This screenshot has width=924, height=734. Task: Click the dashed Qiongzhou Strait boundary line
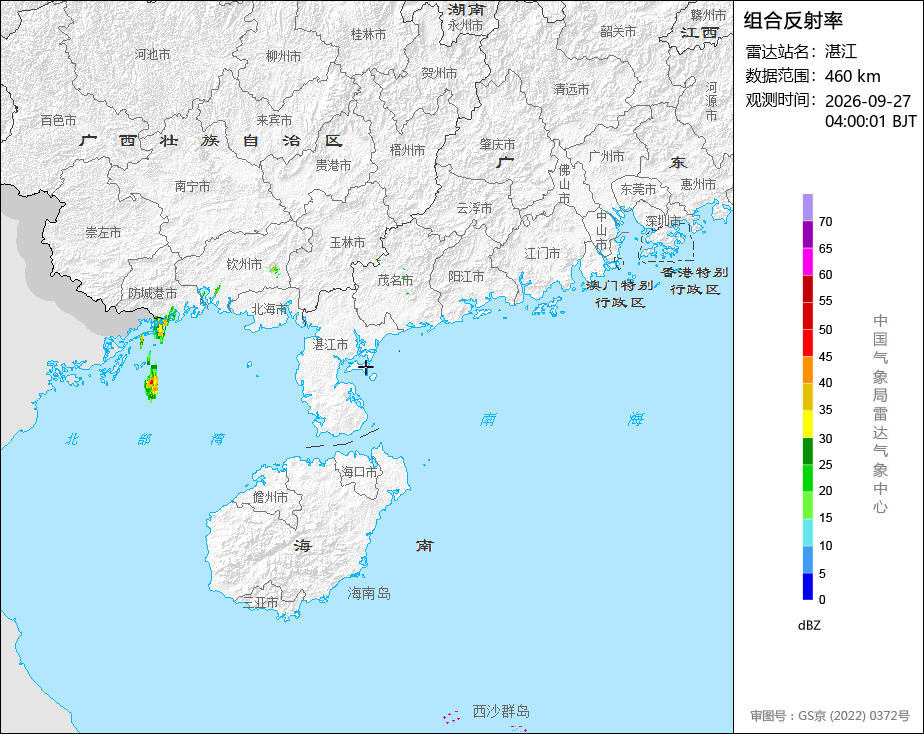click(342, 439)
